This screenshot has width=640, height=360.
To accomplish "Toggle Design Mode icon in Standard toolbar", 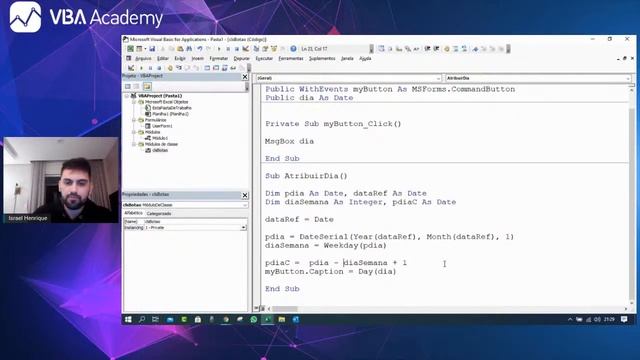I will pyautogui.click(x=245, y=49).
